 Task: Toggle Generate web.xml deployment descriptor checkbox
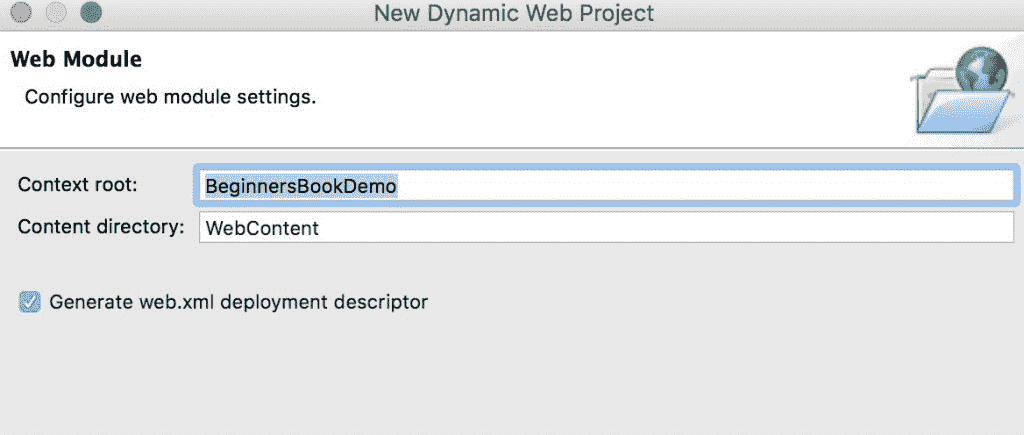[x=30, y=301]
